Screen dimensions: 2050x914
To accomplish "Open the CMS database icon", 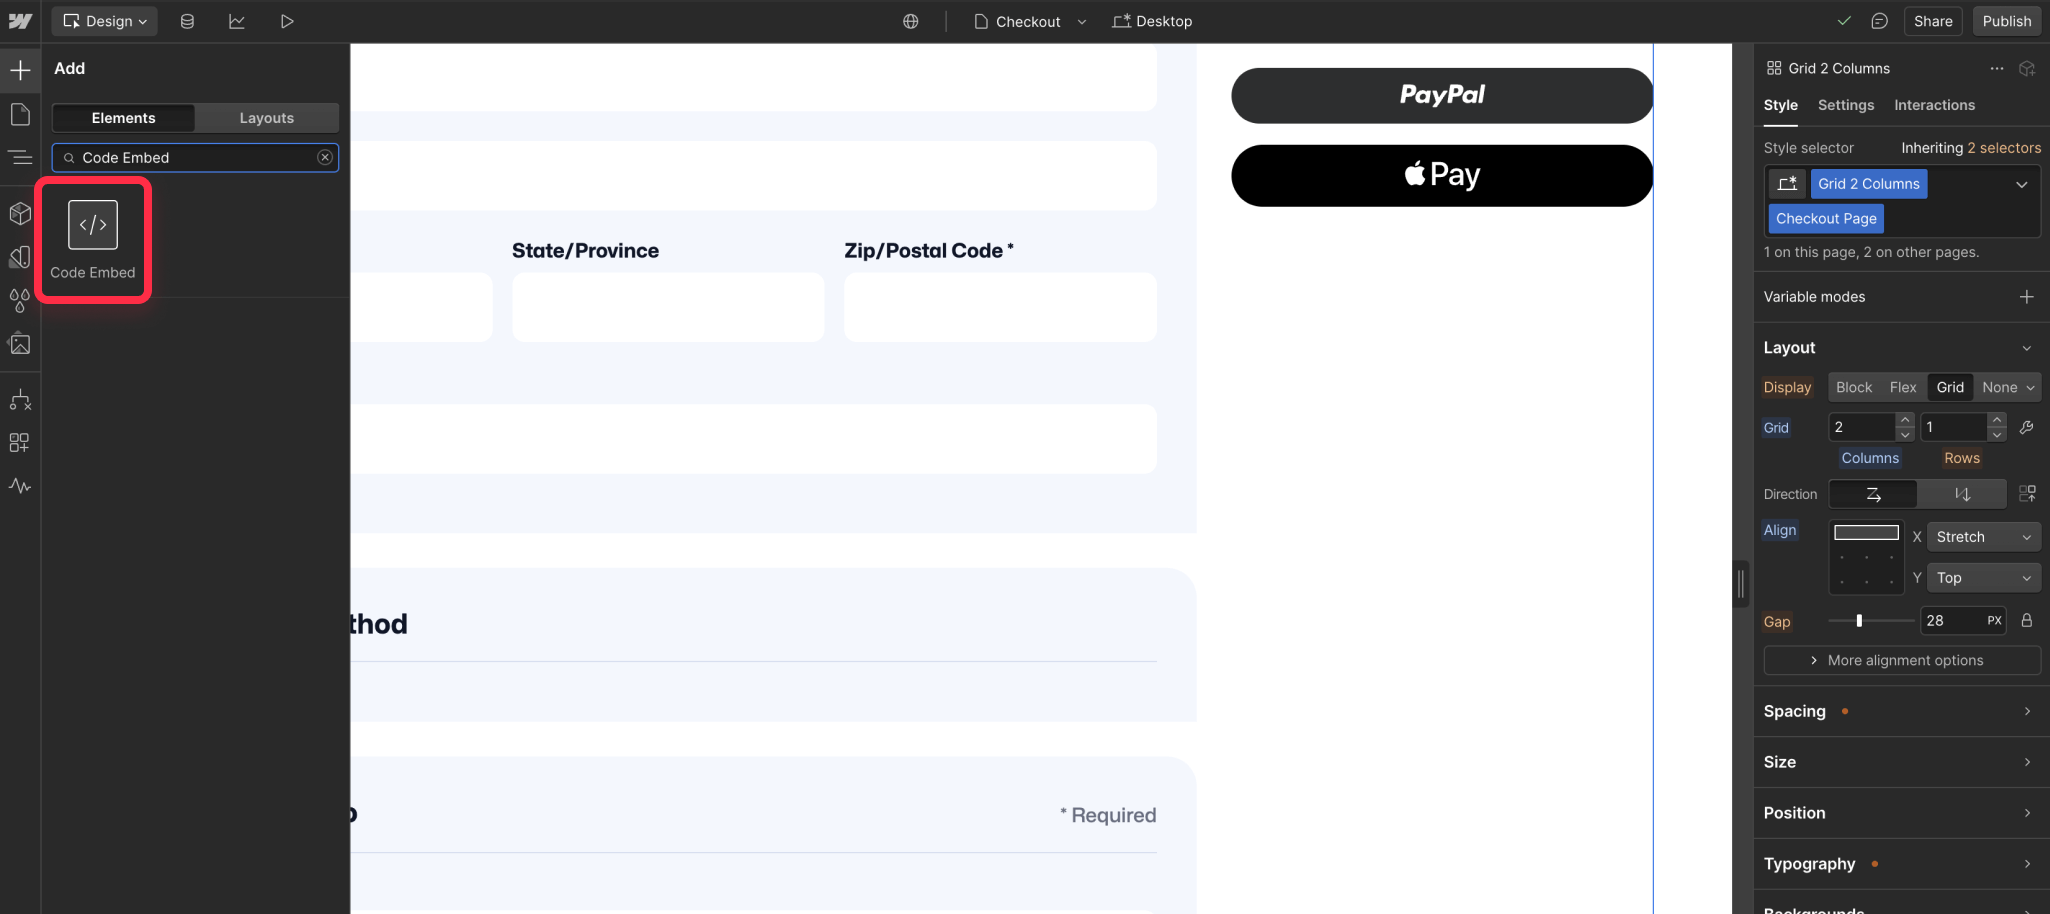I will 187,21.
